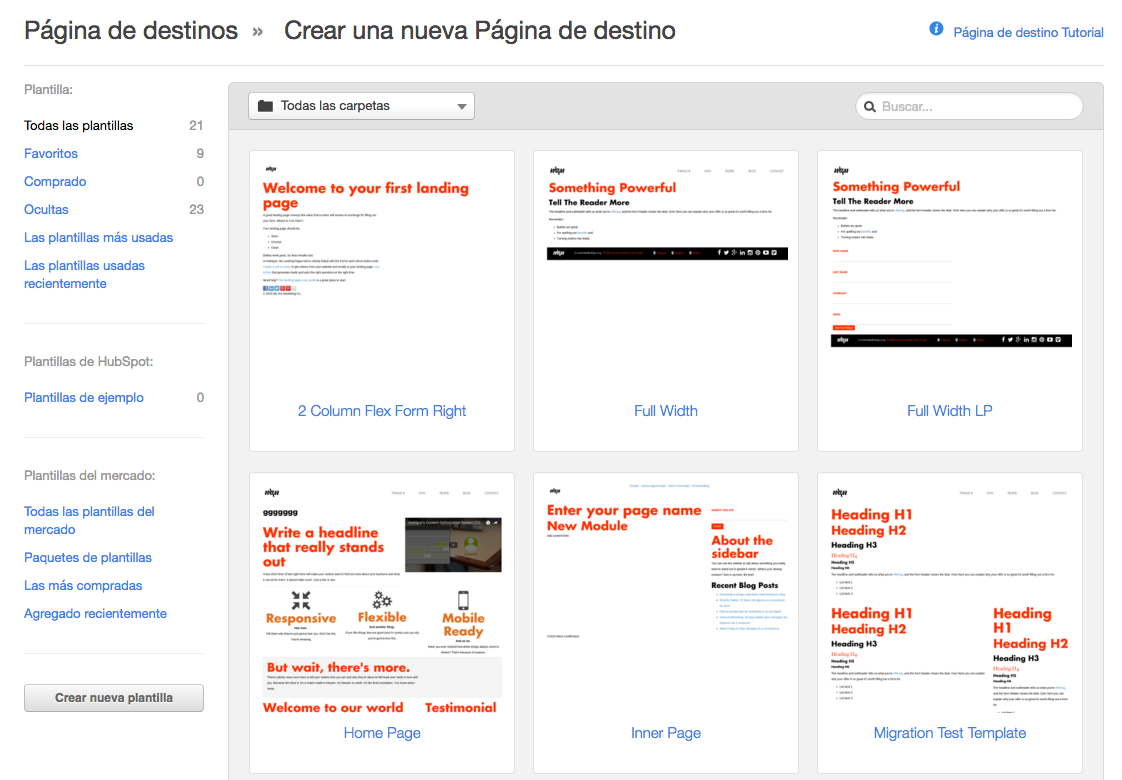Viewport: 1122px width, 780px height.
Task: Open Página de destino Tutorial link
Action: [1028, 32]
